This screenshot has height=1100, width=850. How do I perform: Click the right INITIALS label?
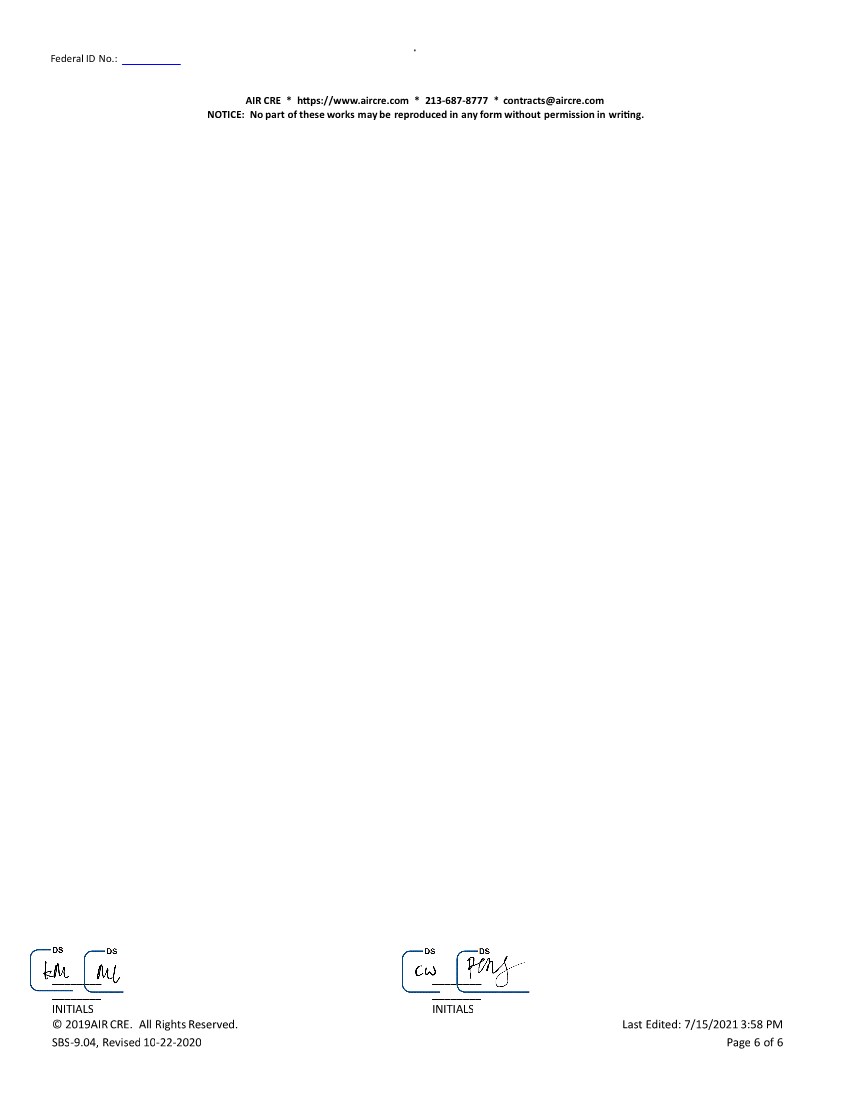click(453, 1009)
